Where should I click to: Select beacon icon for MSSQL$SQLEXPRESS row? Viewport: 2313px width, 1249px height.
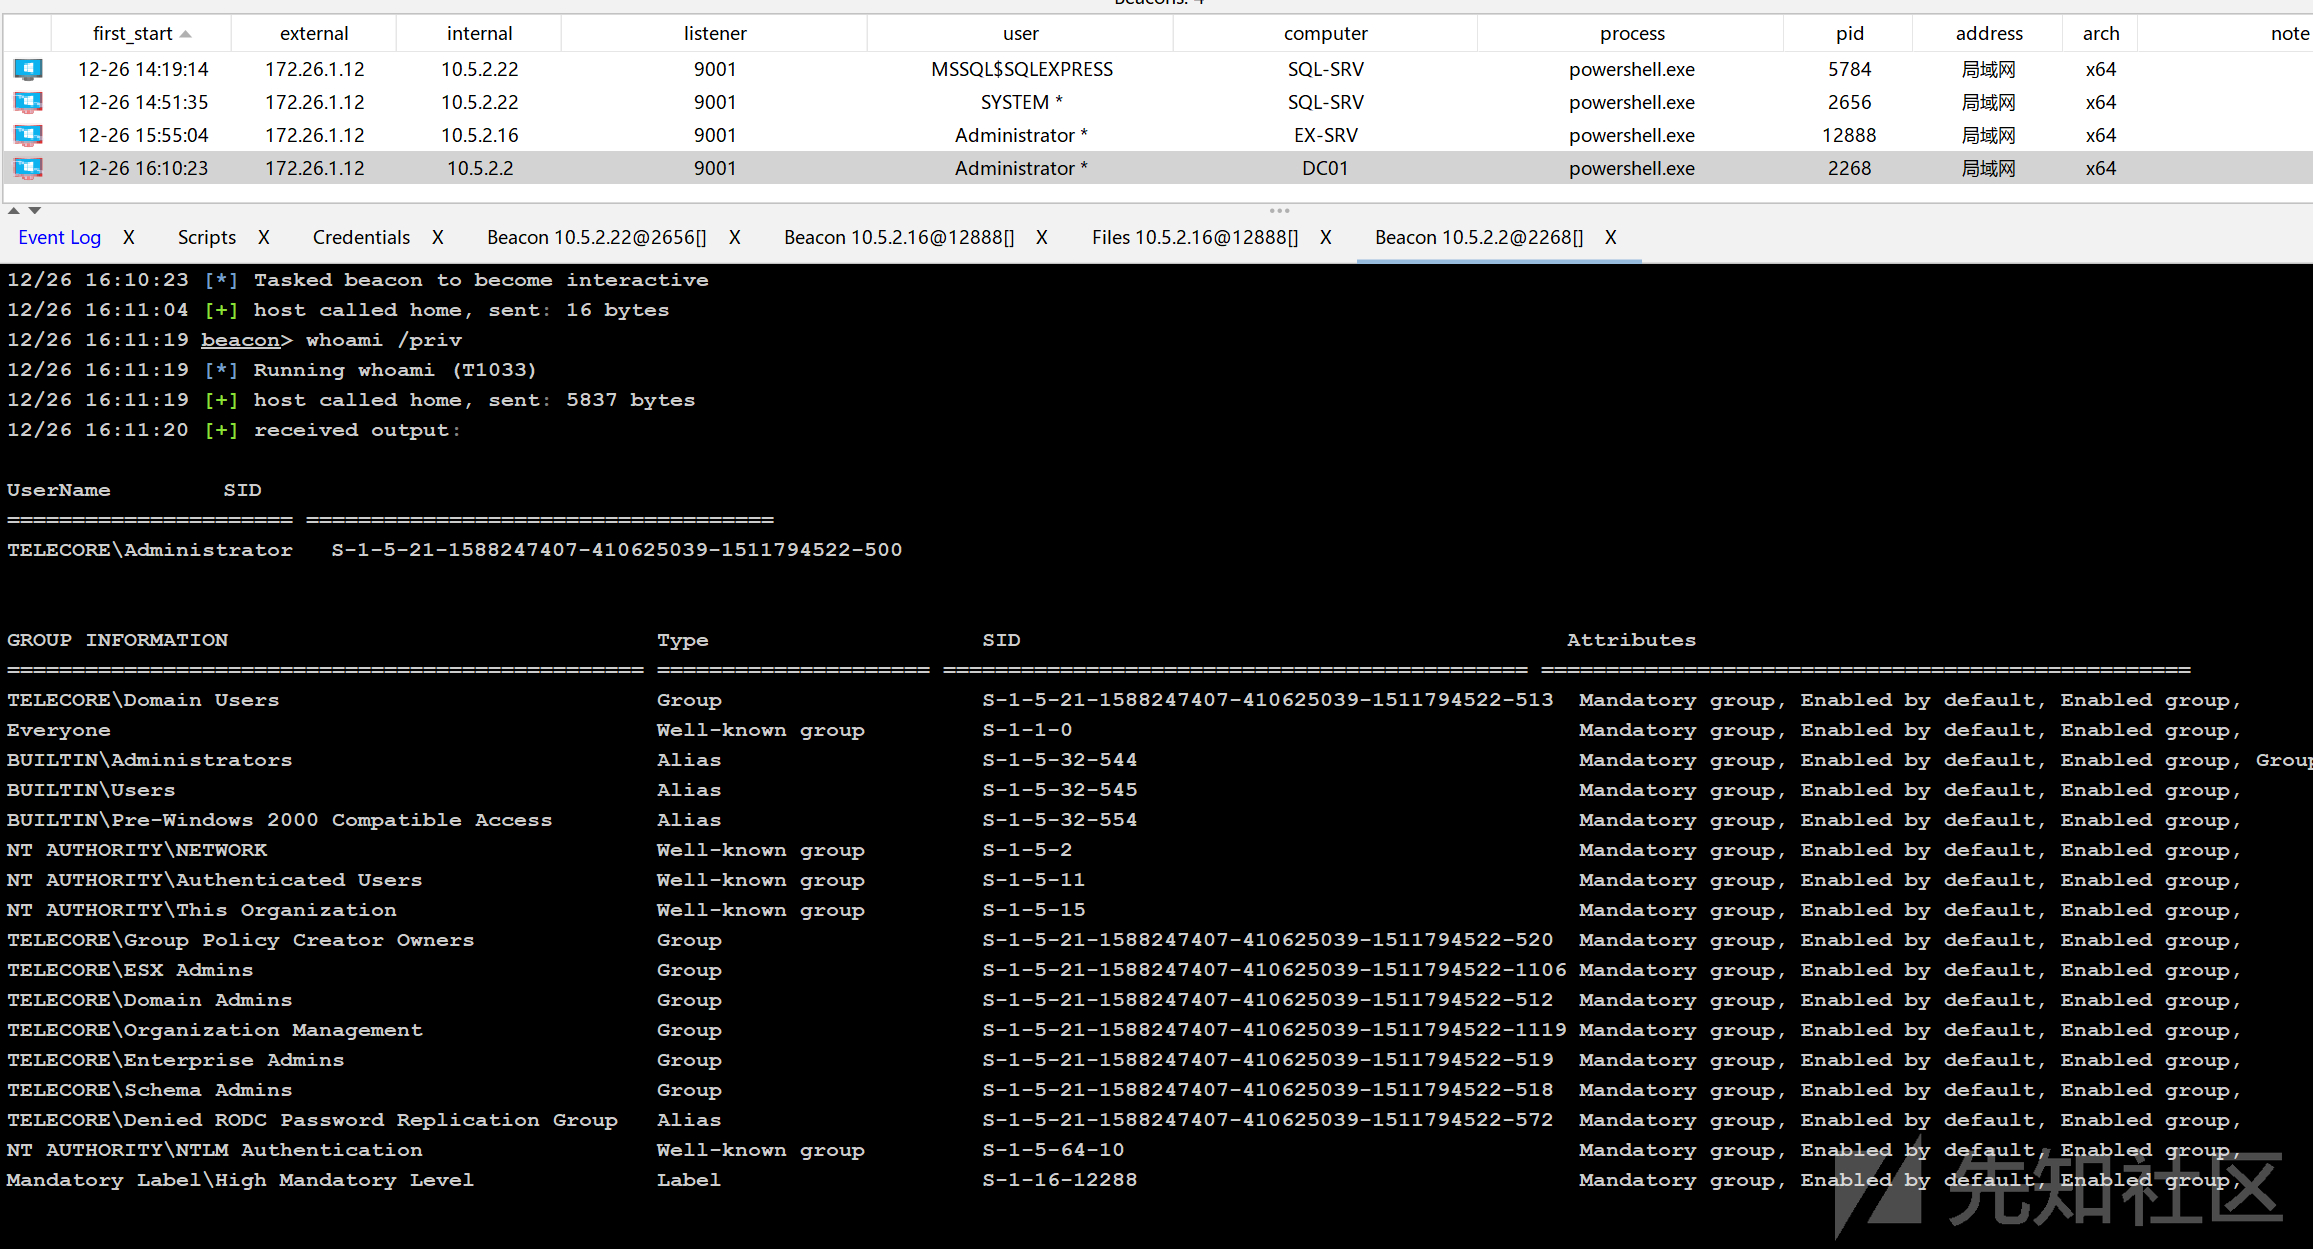coord(28,69)
